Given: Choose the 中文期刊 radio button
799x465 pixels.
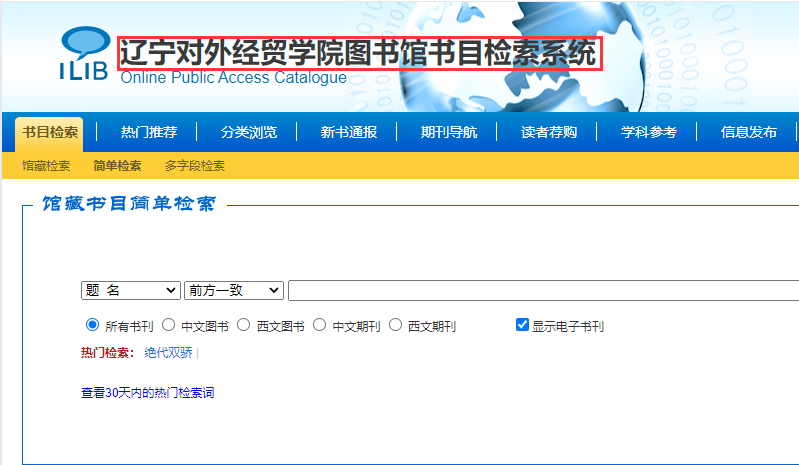Looking at the screenshot, I should [x=319, y=324].
